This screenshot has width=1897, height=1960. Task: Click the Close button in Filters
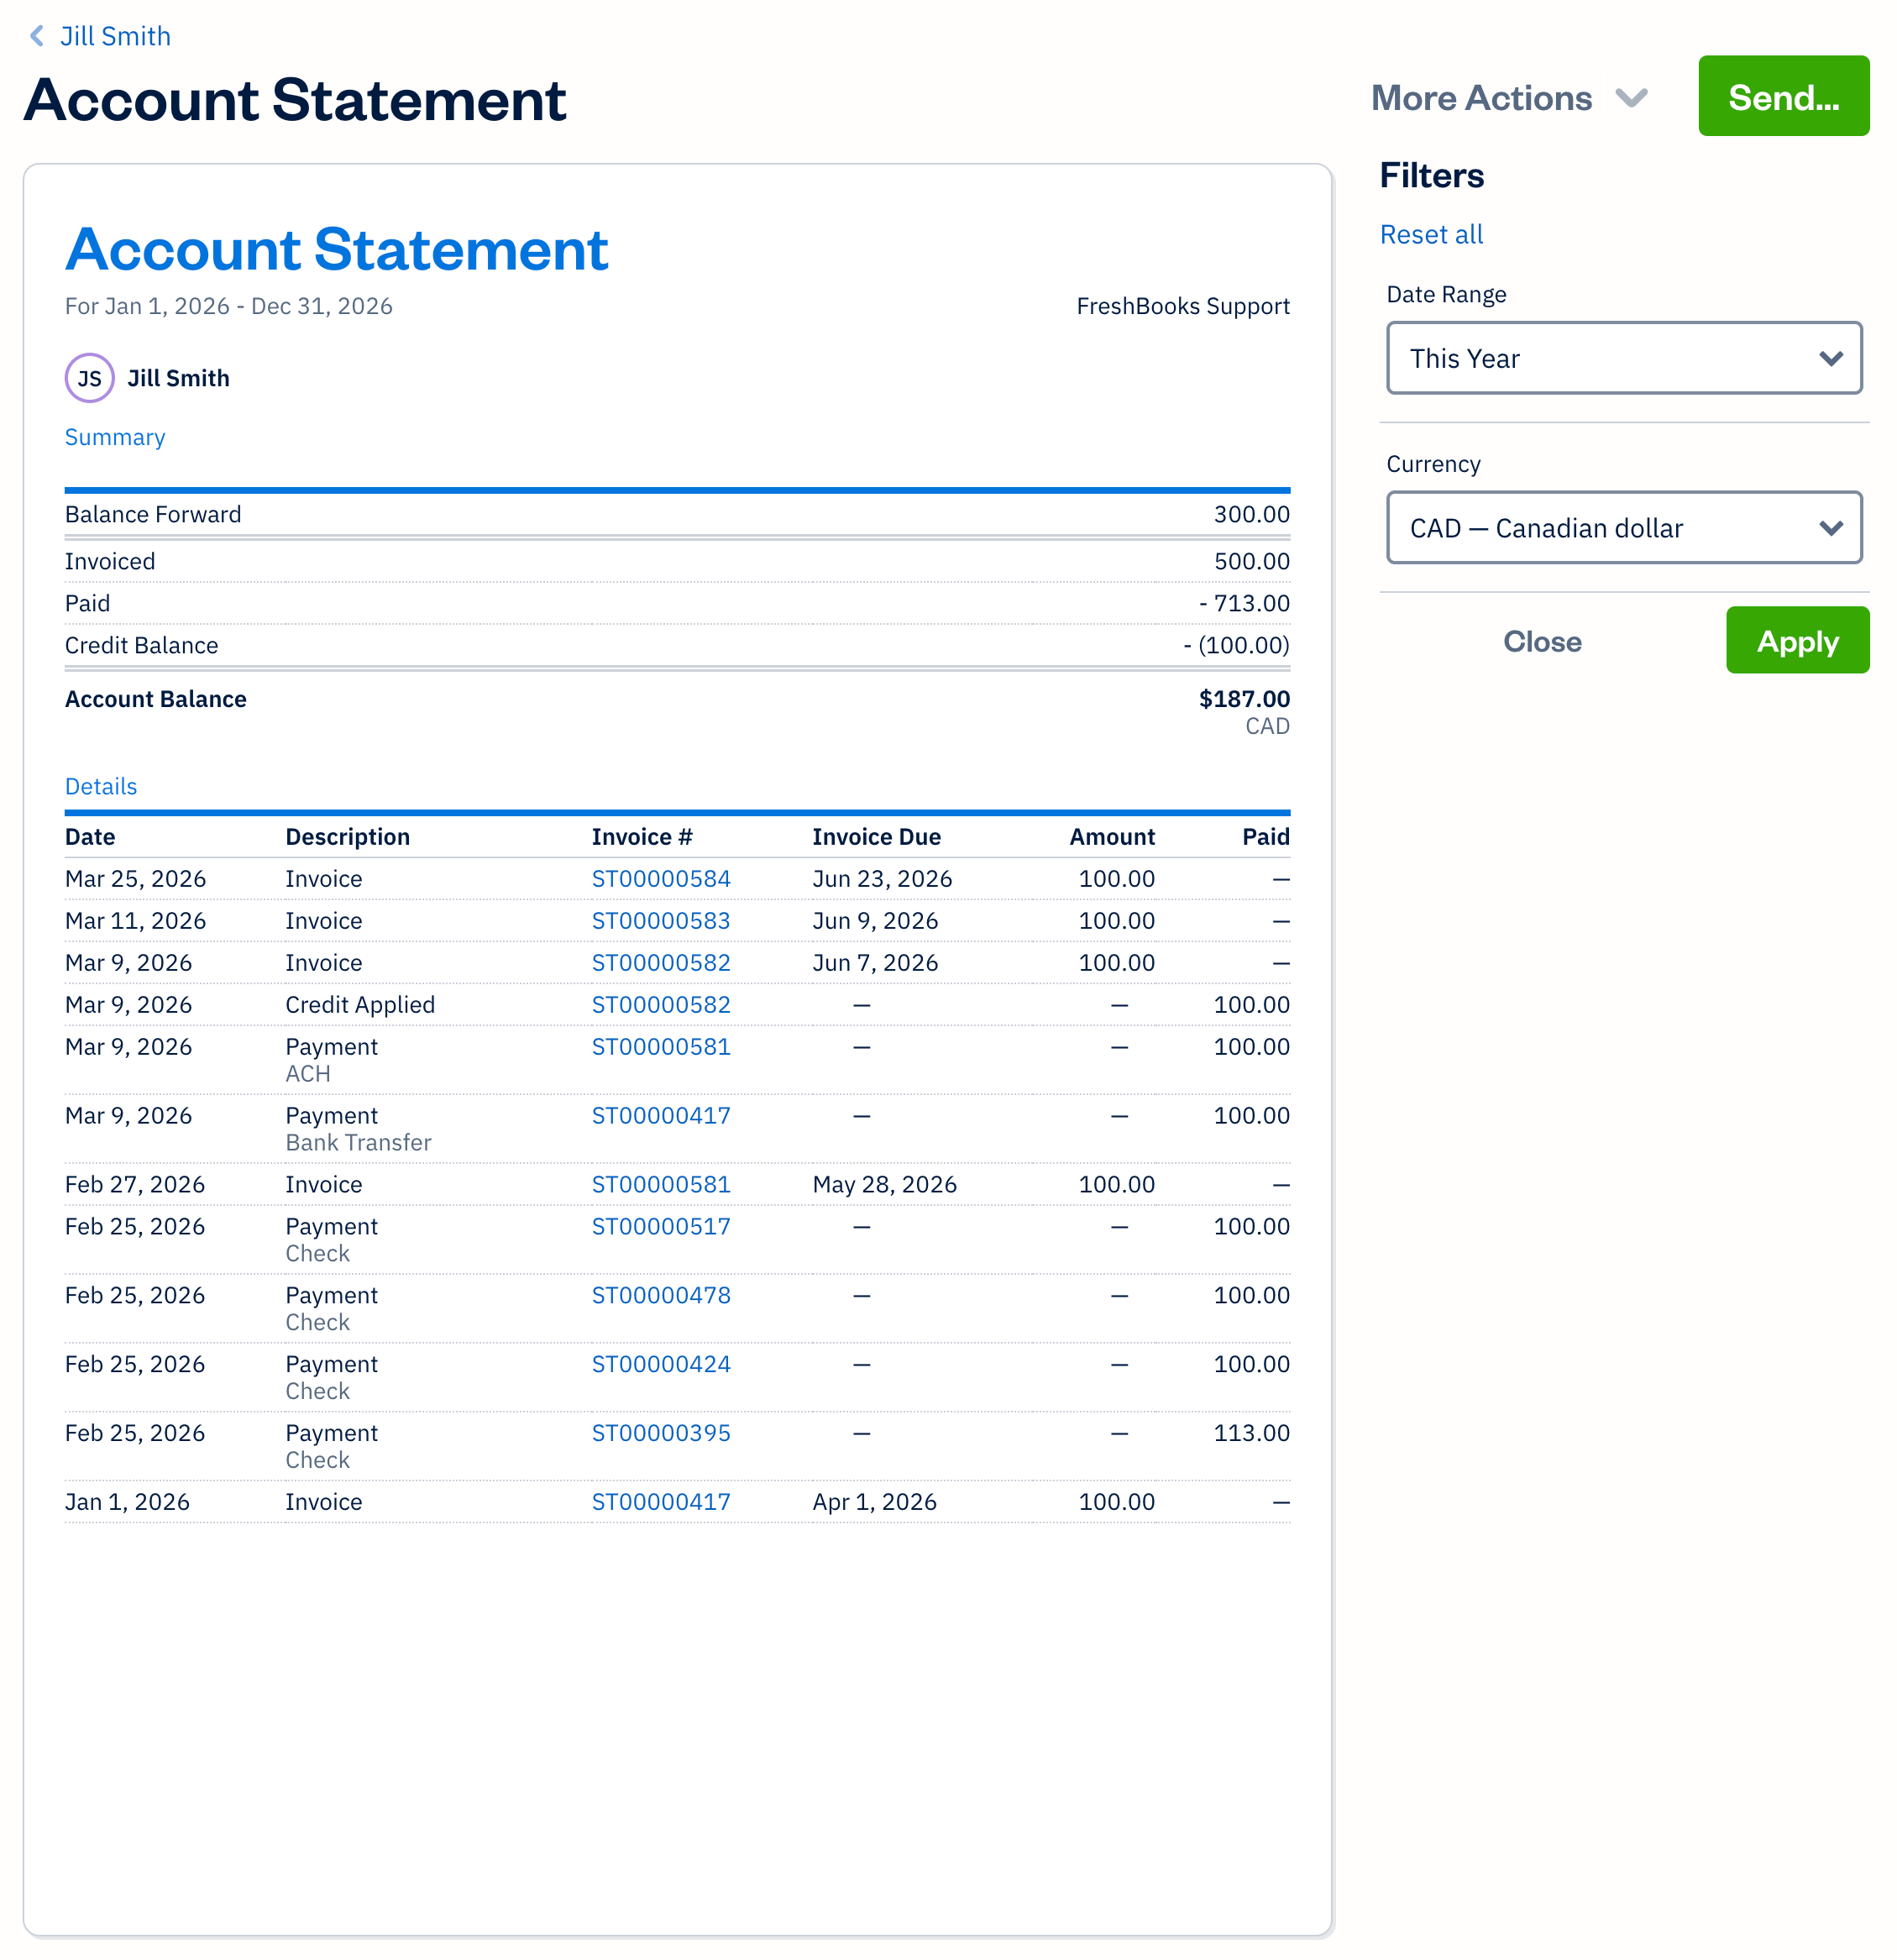click(x=1541, y=640)
